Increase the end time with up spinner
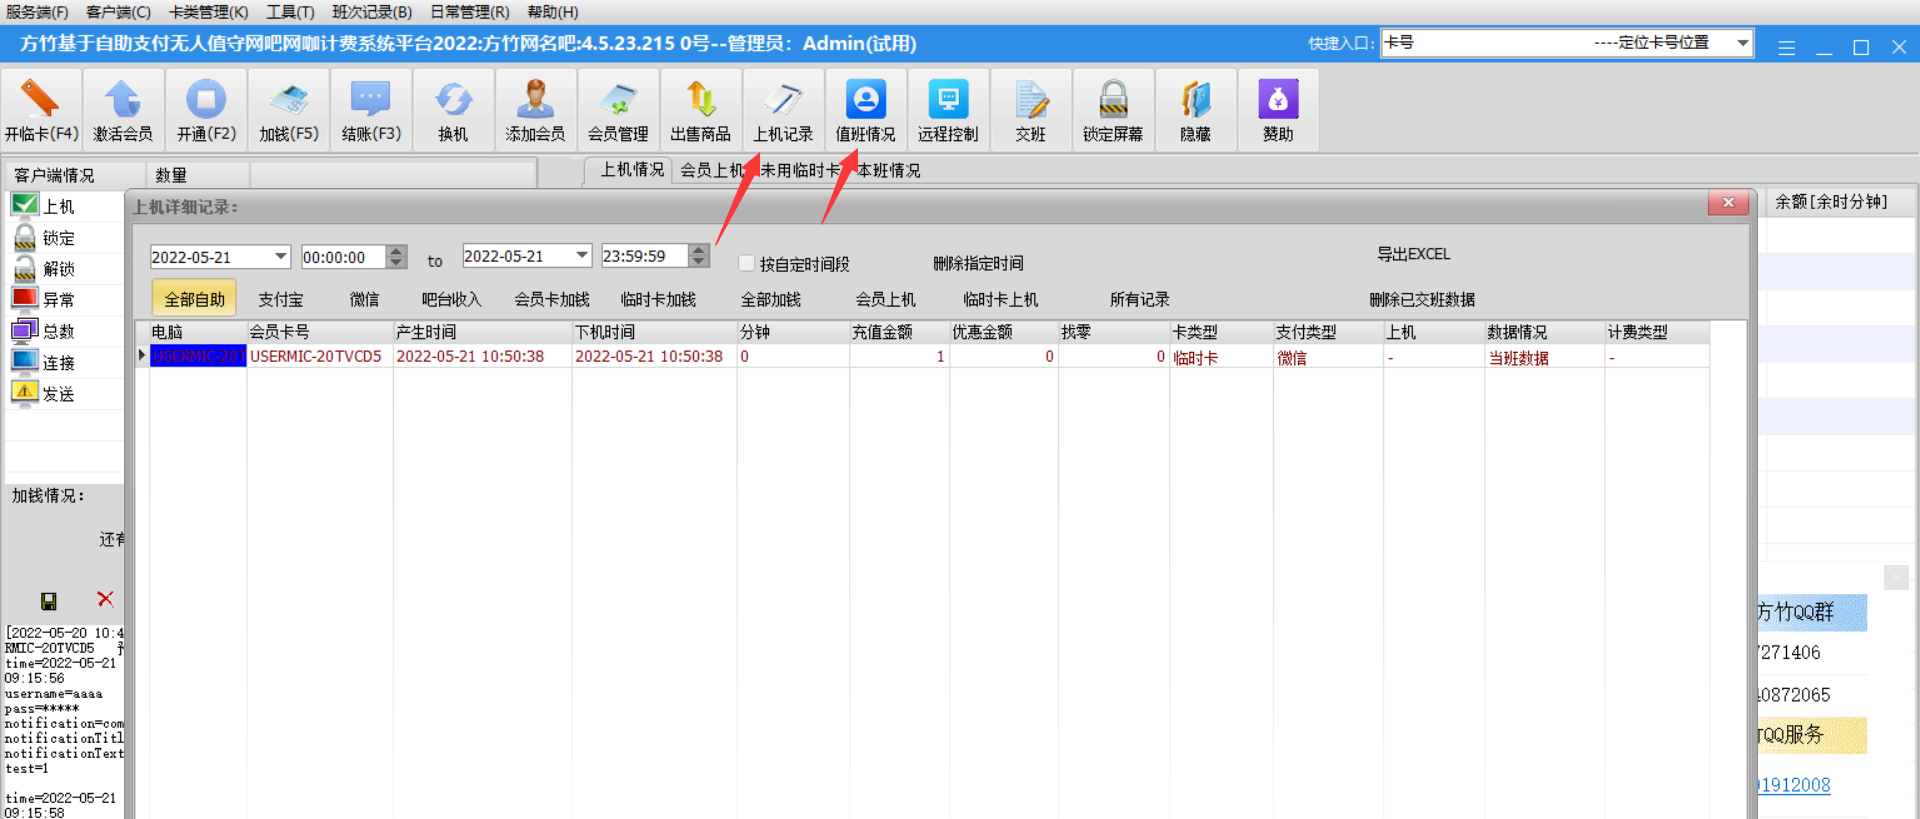The image size is (1920, 819). pos(699,250)
